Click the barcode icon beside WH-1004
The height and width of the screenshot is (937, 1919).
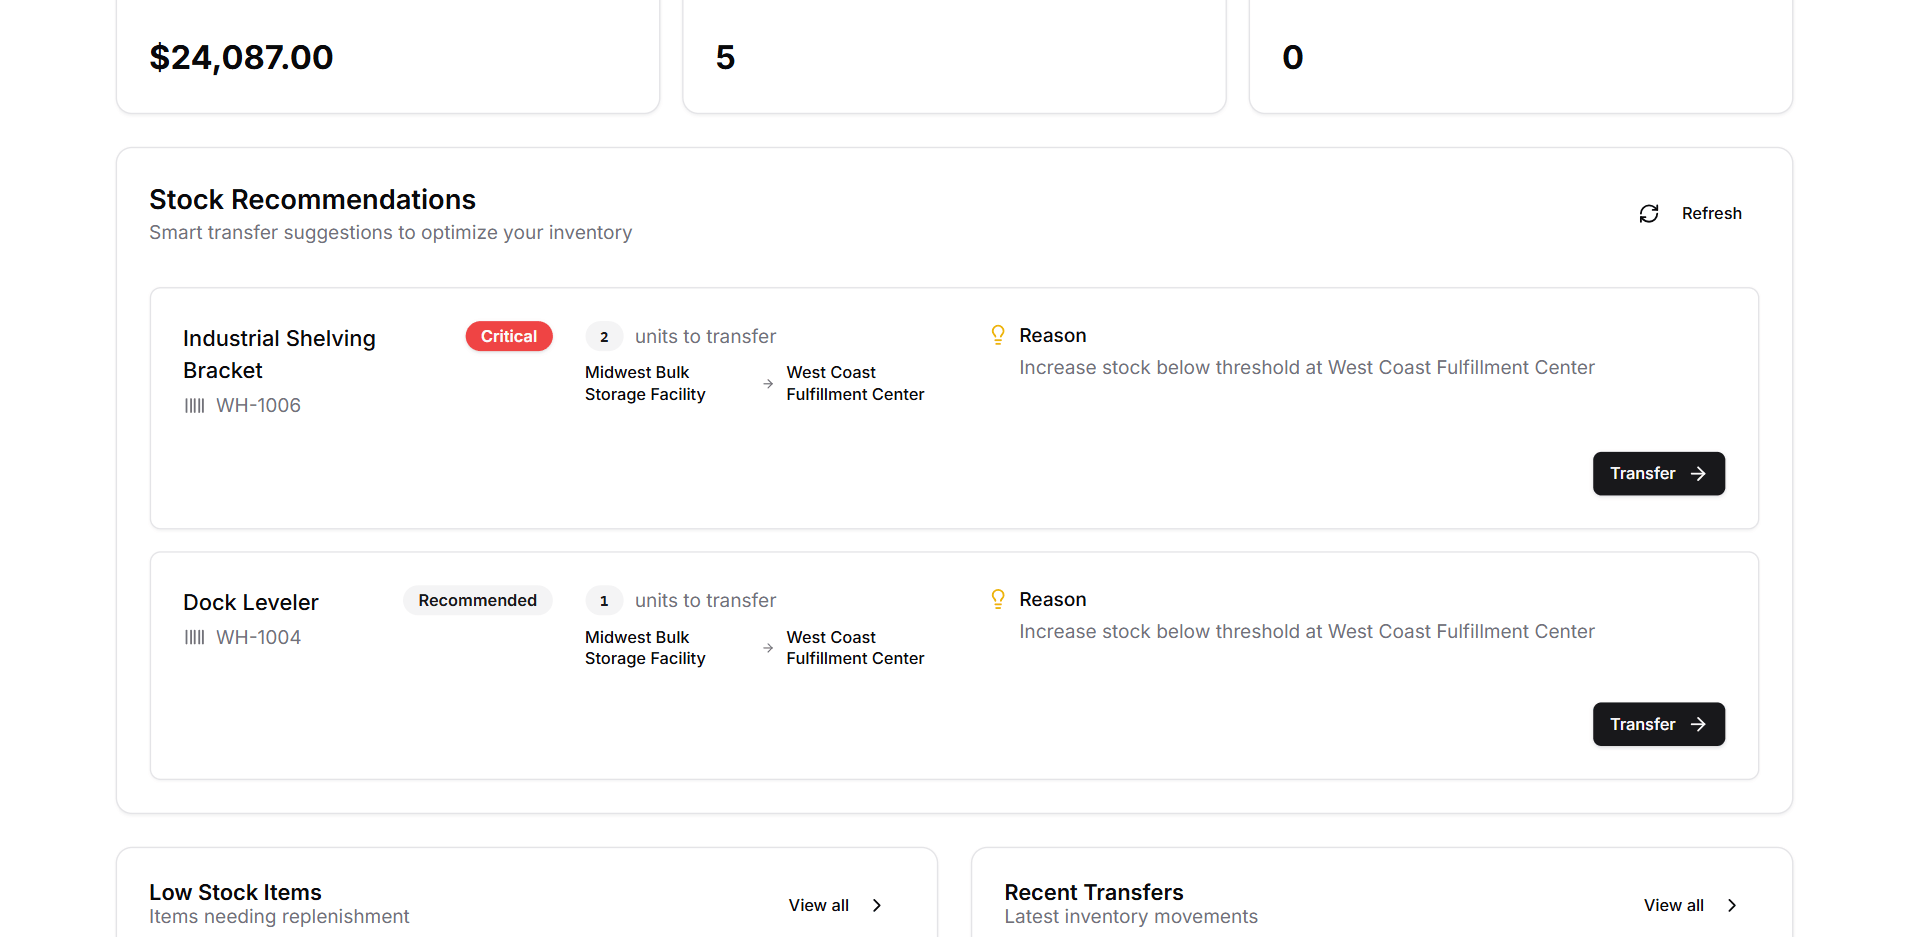194,637
